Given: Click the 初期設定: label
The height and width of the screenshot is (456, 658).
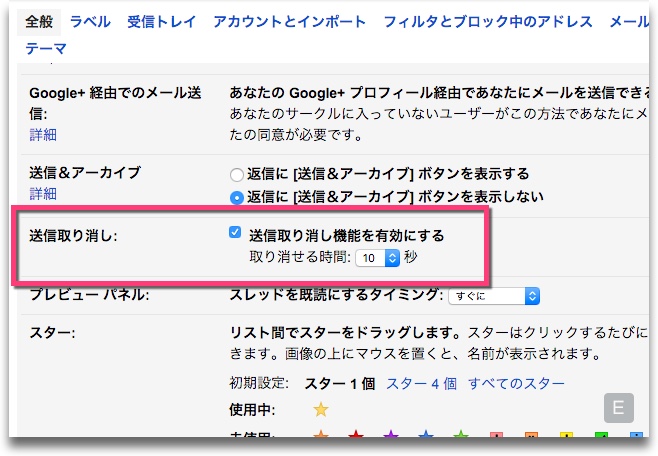Looking at the screenshot, I should pos(259,383).
